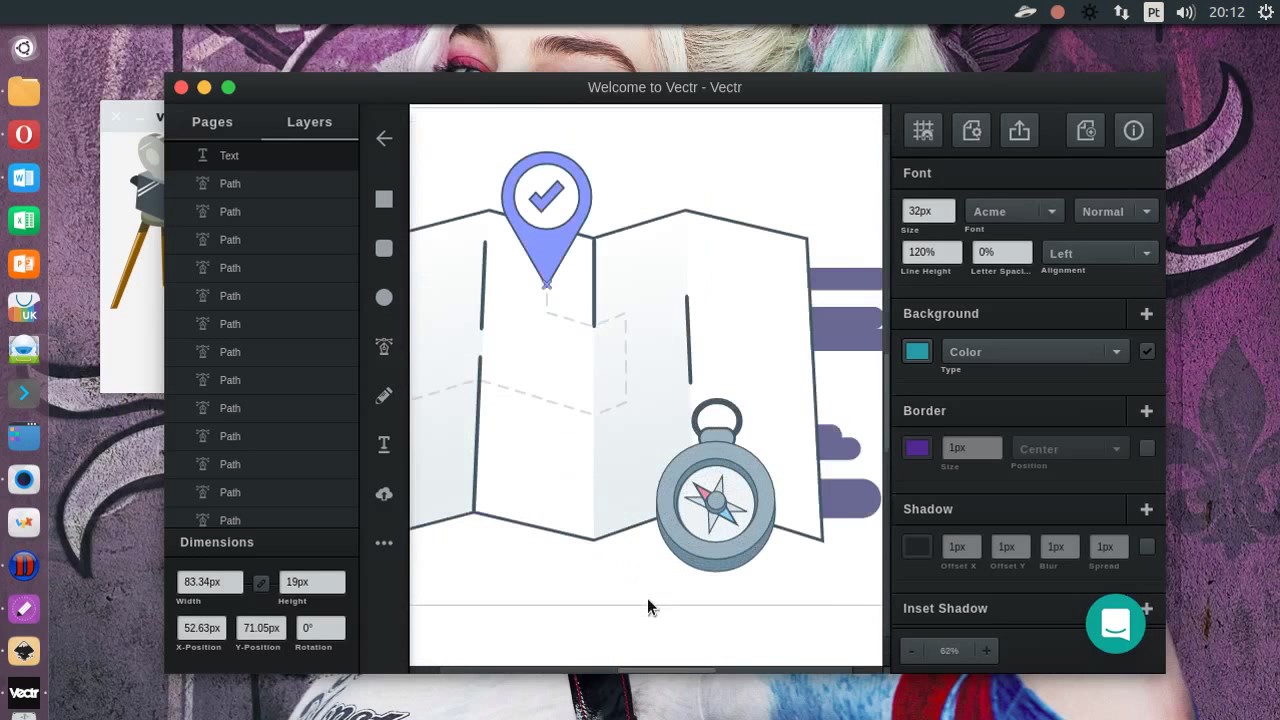
Task: Open the export panel
Action: 1019,130
